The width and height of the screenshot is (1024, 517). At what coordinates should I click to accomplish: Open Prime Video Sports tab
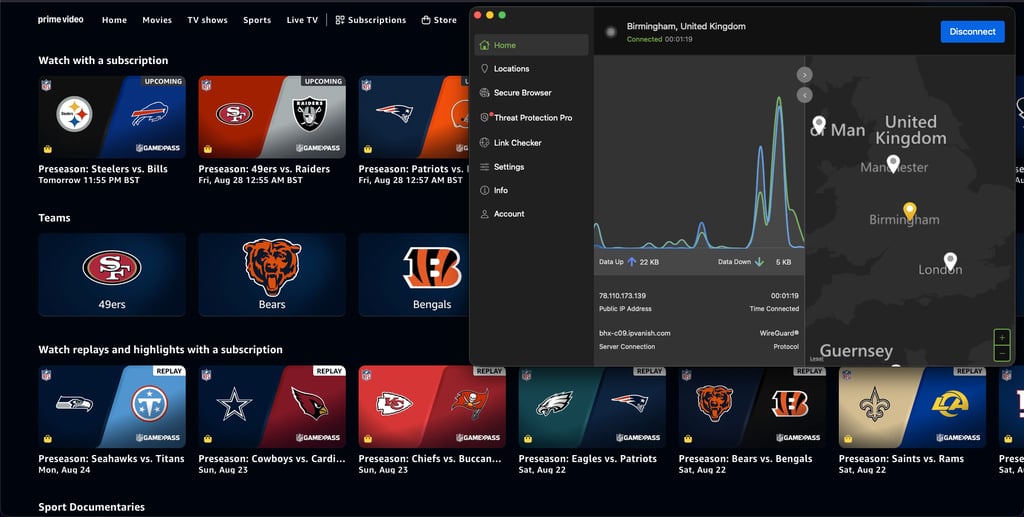tap(257, 20)
